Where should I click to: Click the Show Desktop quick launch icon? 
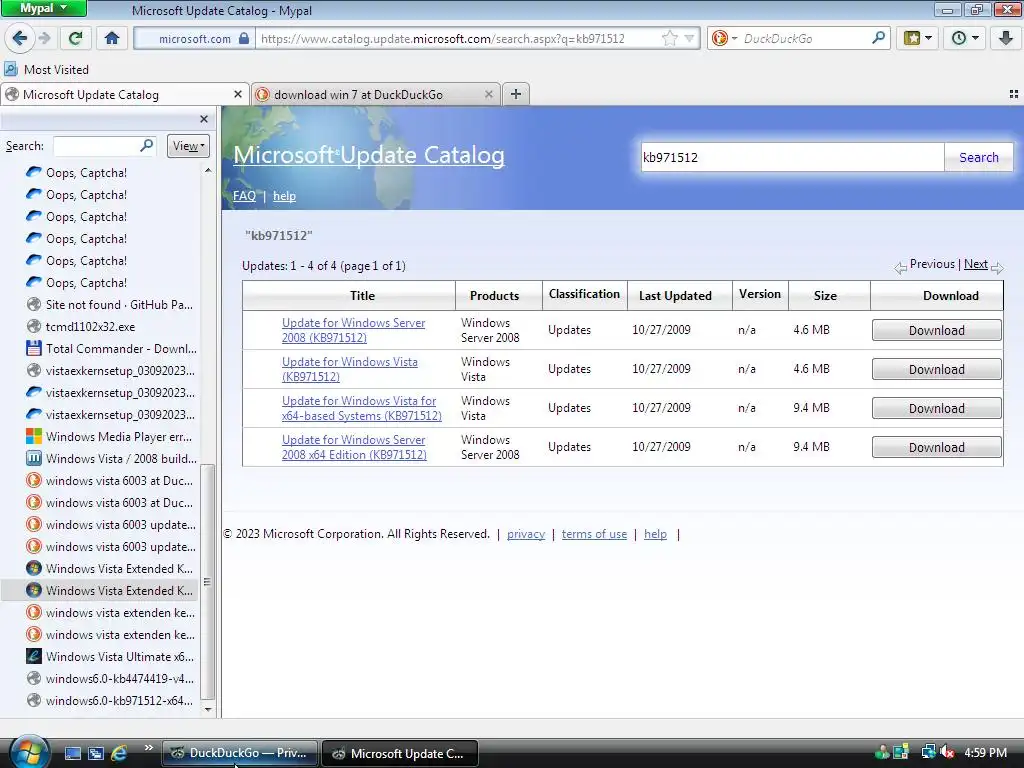pos(72,753)
